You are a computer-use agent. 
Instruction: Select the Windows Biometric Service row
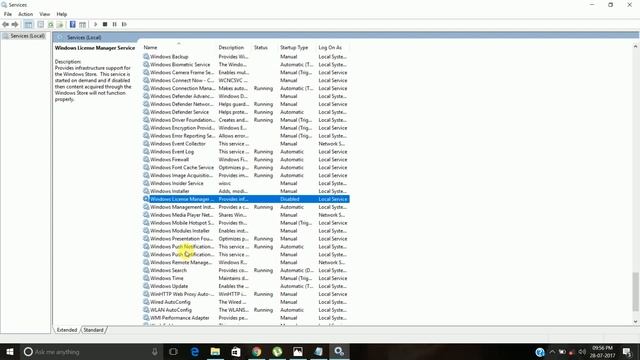246,64
